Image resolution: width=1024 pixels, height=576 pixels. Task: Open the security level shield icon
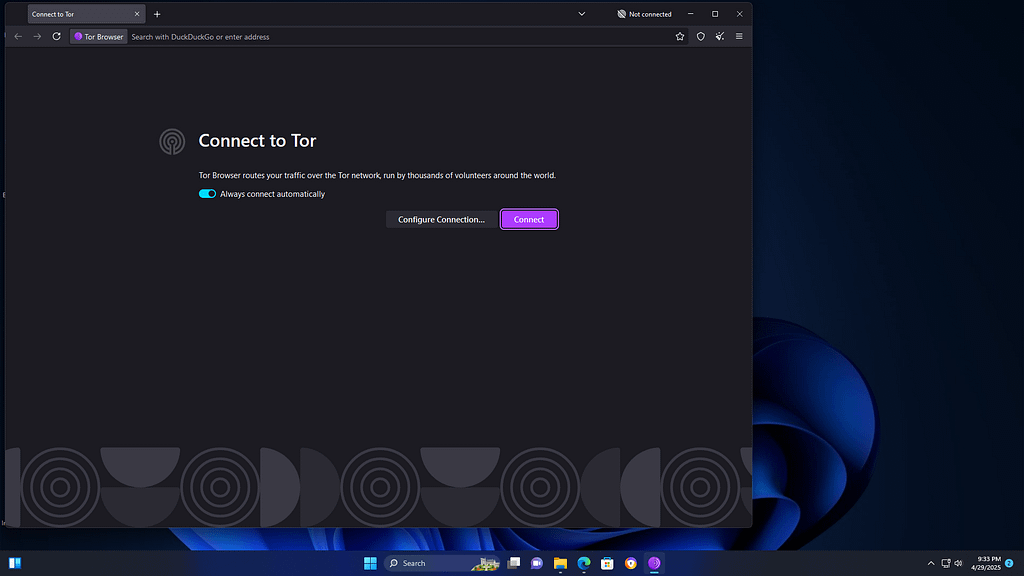point(701,37)
